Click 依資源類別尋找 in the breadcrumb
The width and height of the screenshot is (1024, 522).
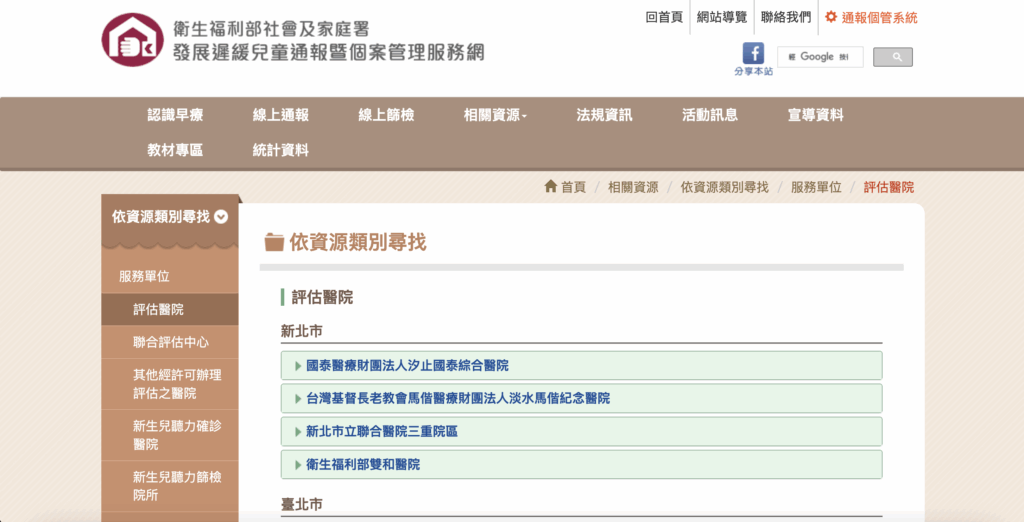(724, 188)
